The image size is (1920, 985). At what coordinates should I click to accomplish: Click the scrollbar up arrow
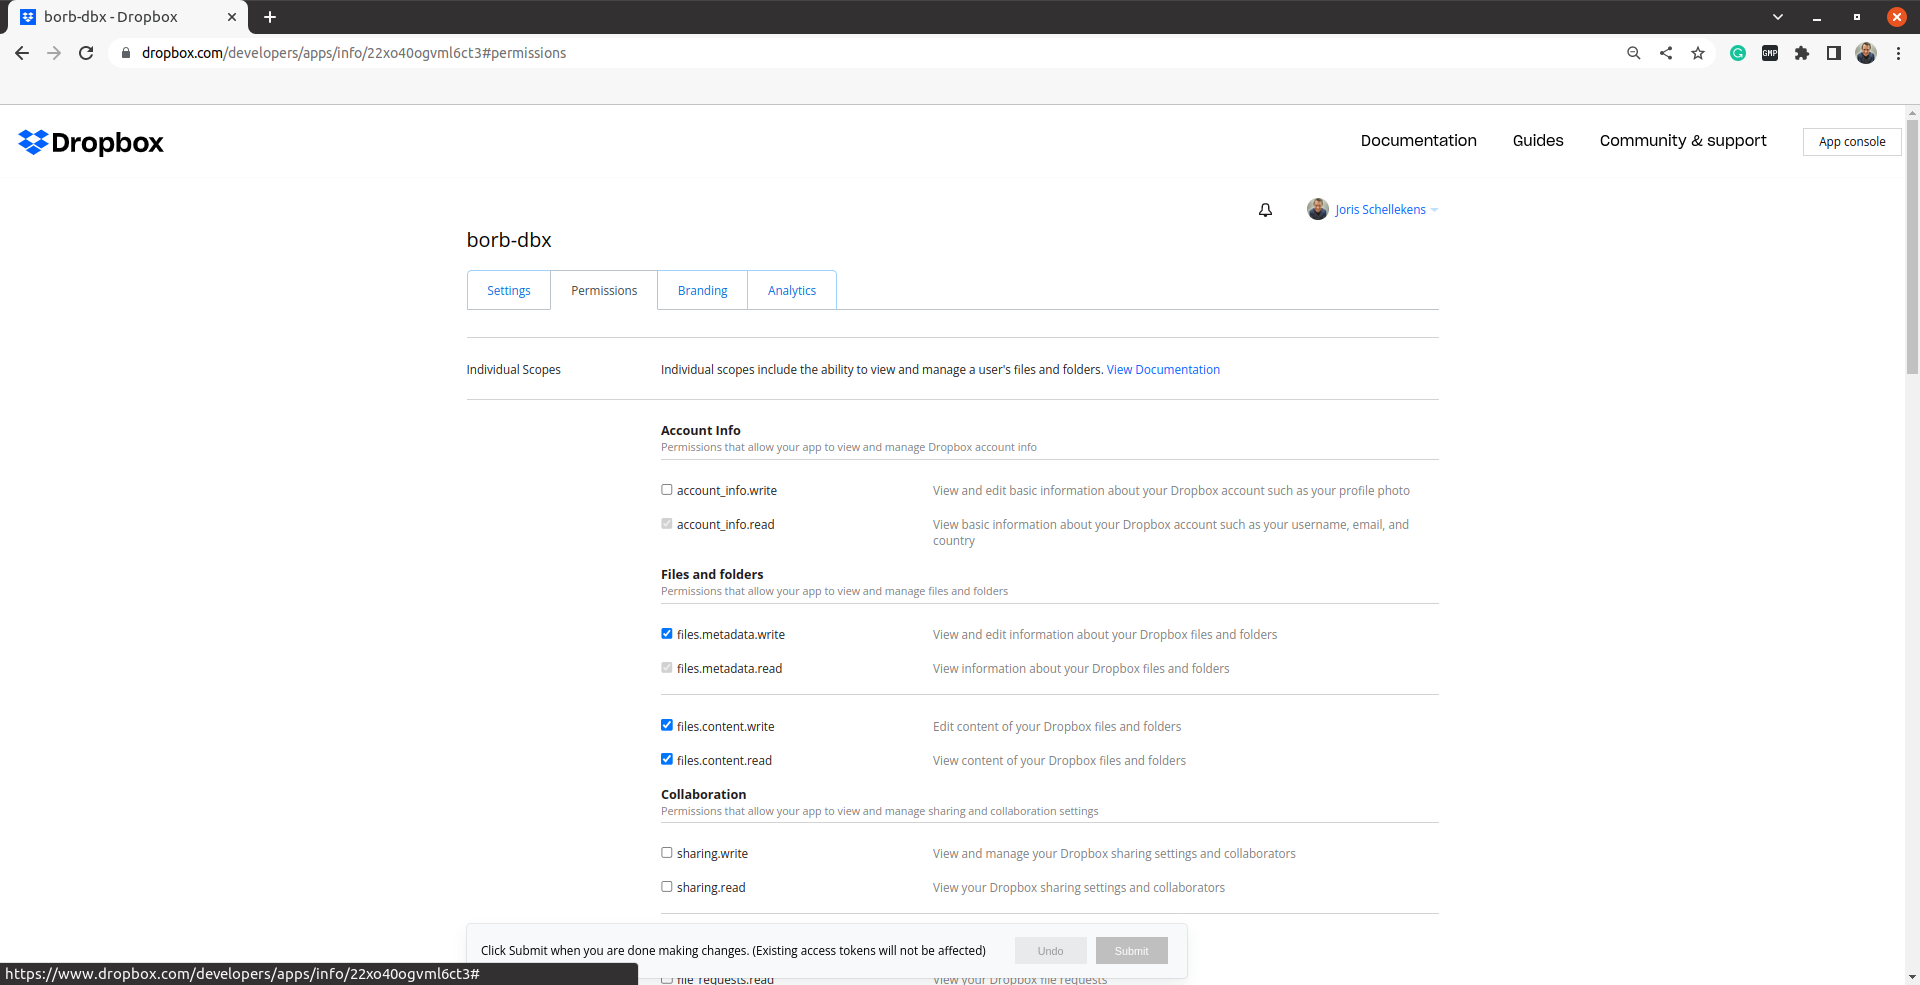(1912, 113)
